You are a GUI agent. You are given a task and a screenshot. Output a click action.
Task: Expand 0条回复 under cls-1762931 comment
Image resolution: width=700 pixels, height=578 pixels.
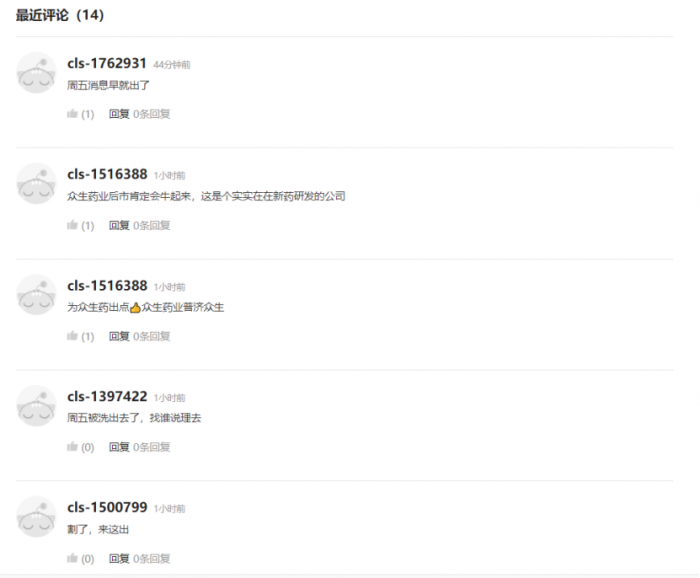coord(152,114)
